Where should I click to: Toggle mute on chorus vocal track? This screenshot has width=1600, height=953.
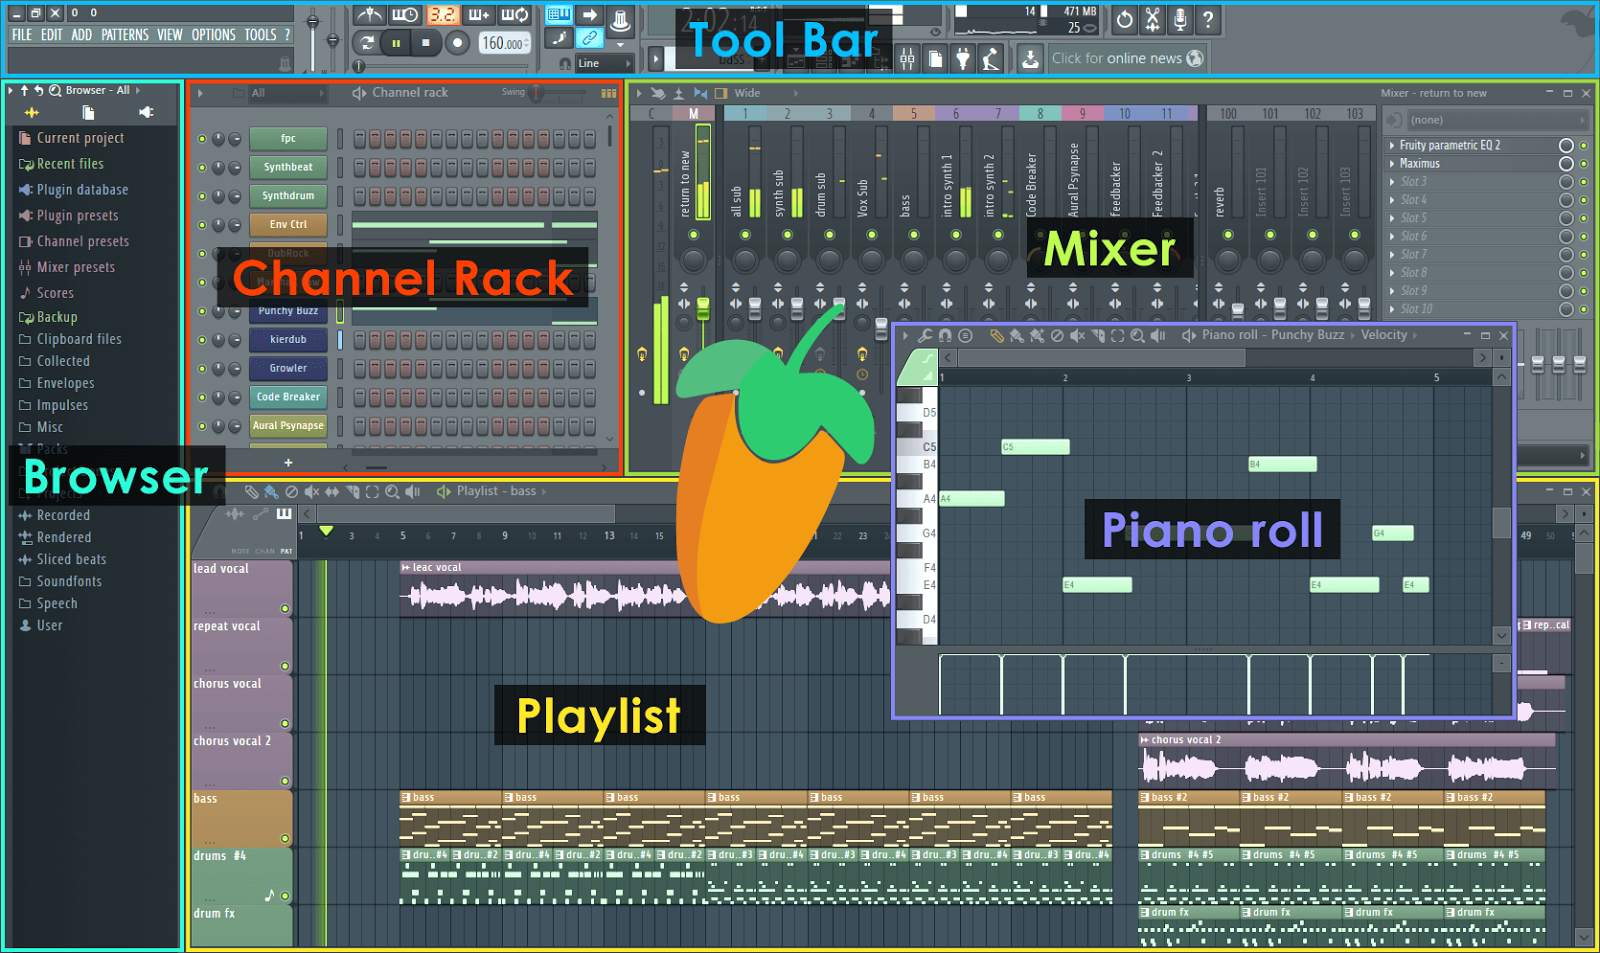point(285,724)
